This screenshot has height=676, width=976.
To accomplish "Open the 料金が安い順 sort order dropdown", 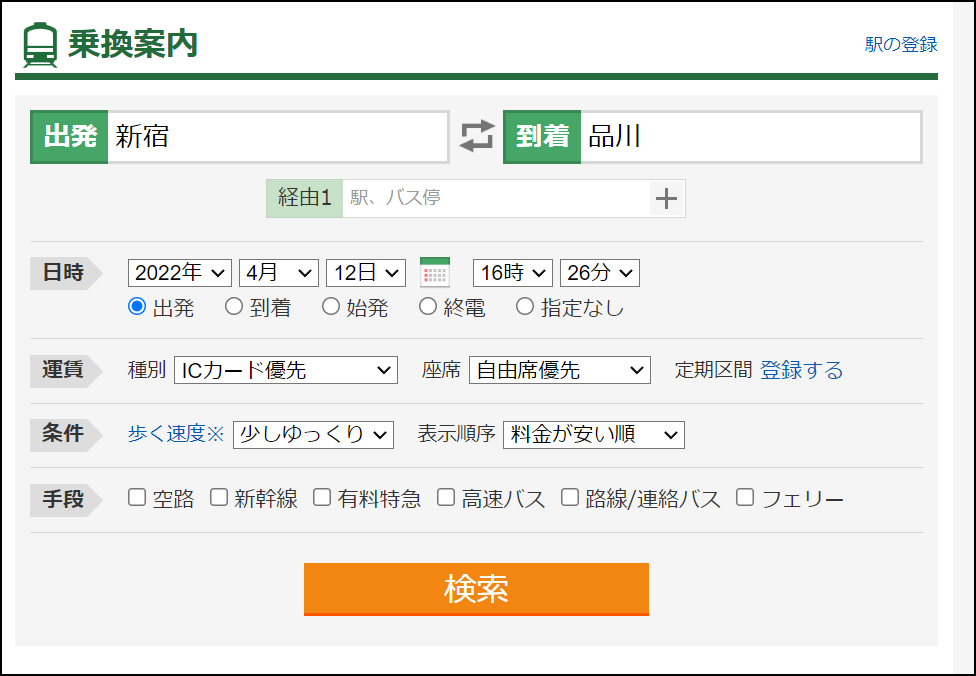I will (x=592, y=434).
